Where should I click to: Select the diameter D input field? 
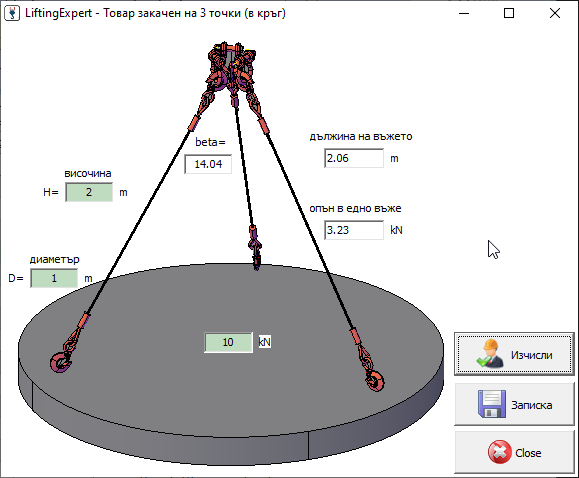pyautogui.click(x=54, y=278)
